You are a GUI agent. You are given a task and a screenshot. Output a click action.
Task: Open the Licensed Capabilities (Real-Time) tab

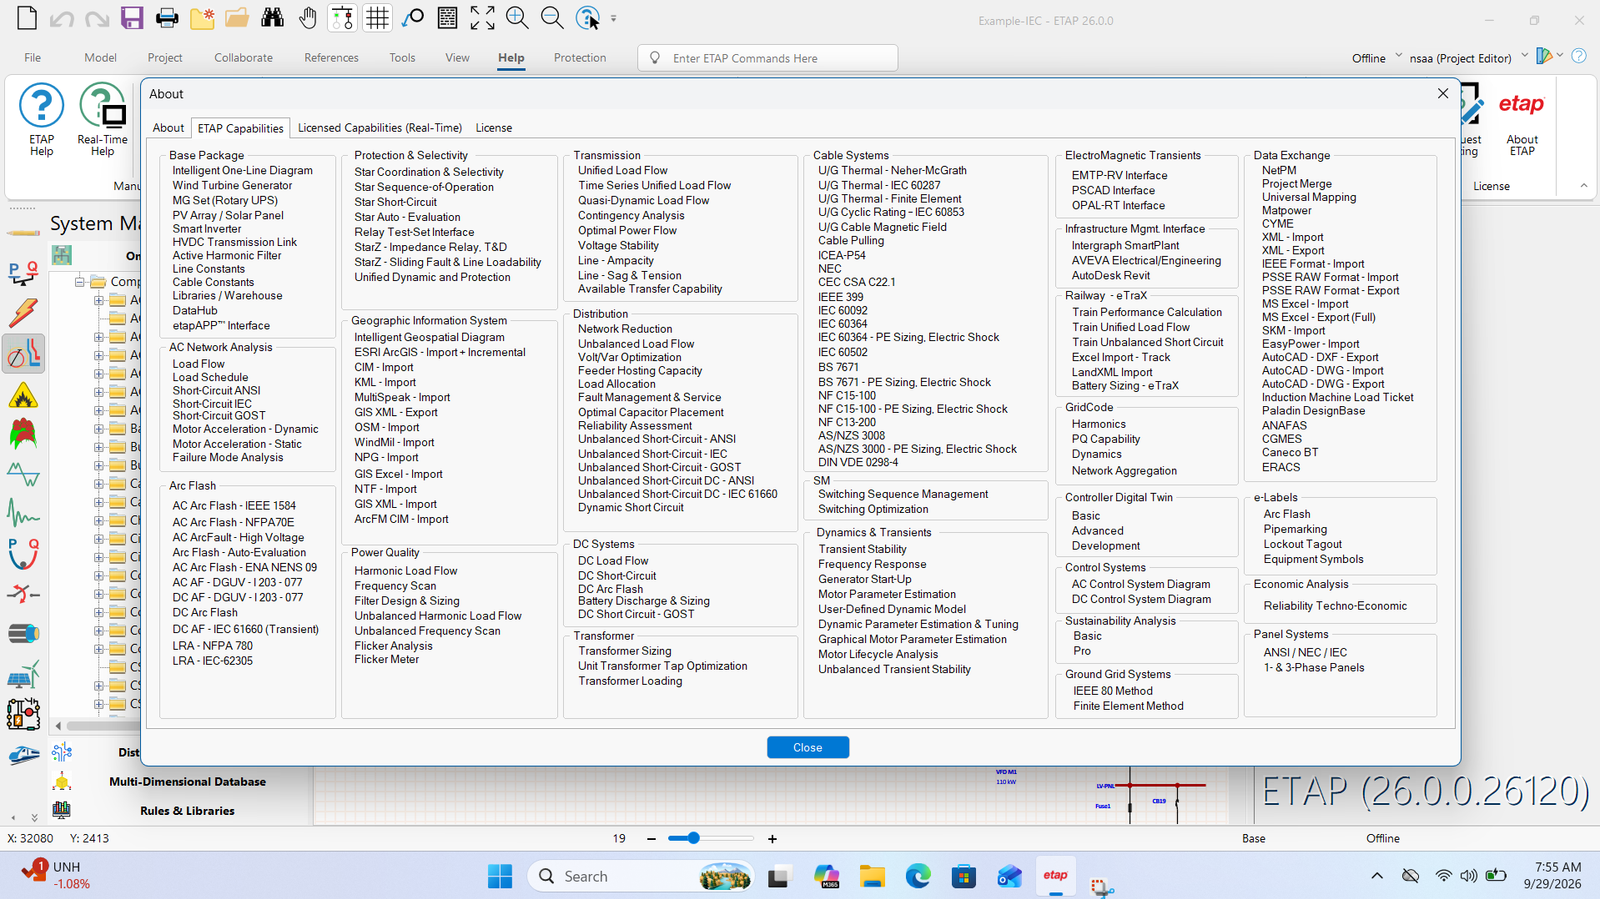(379, 128)
